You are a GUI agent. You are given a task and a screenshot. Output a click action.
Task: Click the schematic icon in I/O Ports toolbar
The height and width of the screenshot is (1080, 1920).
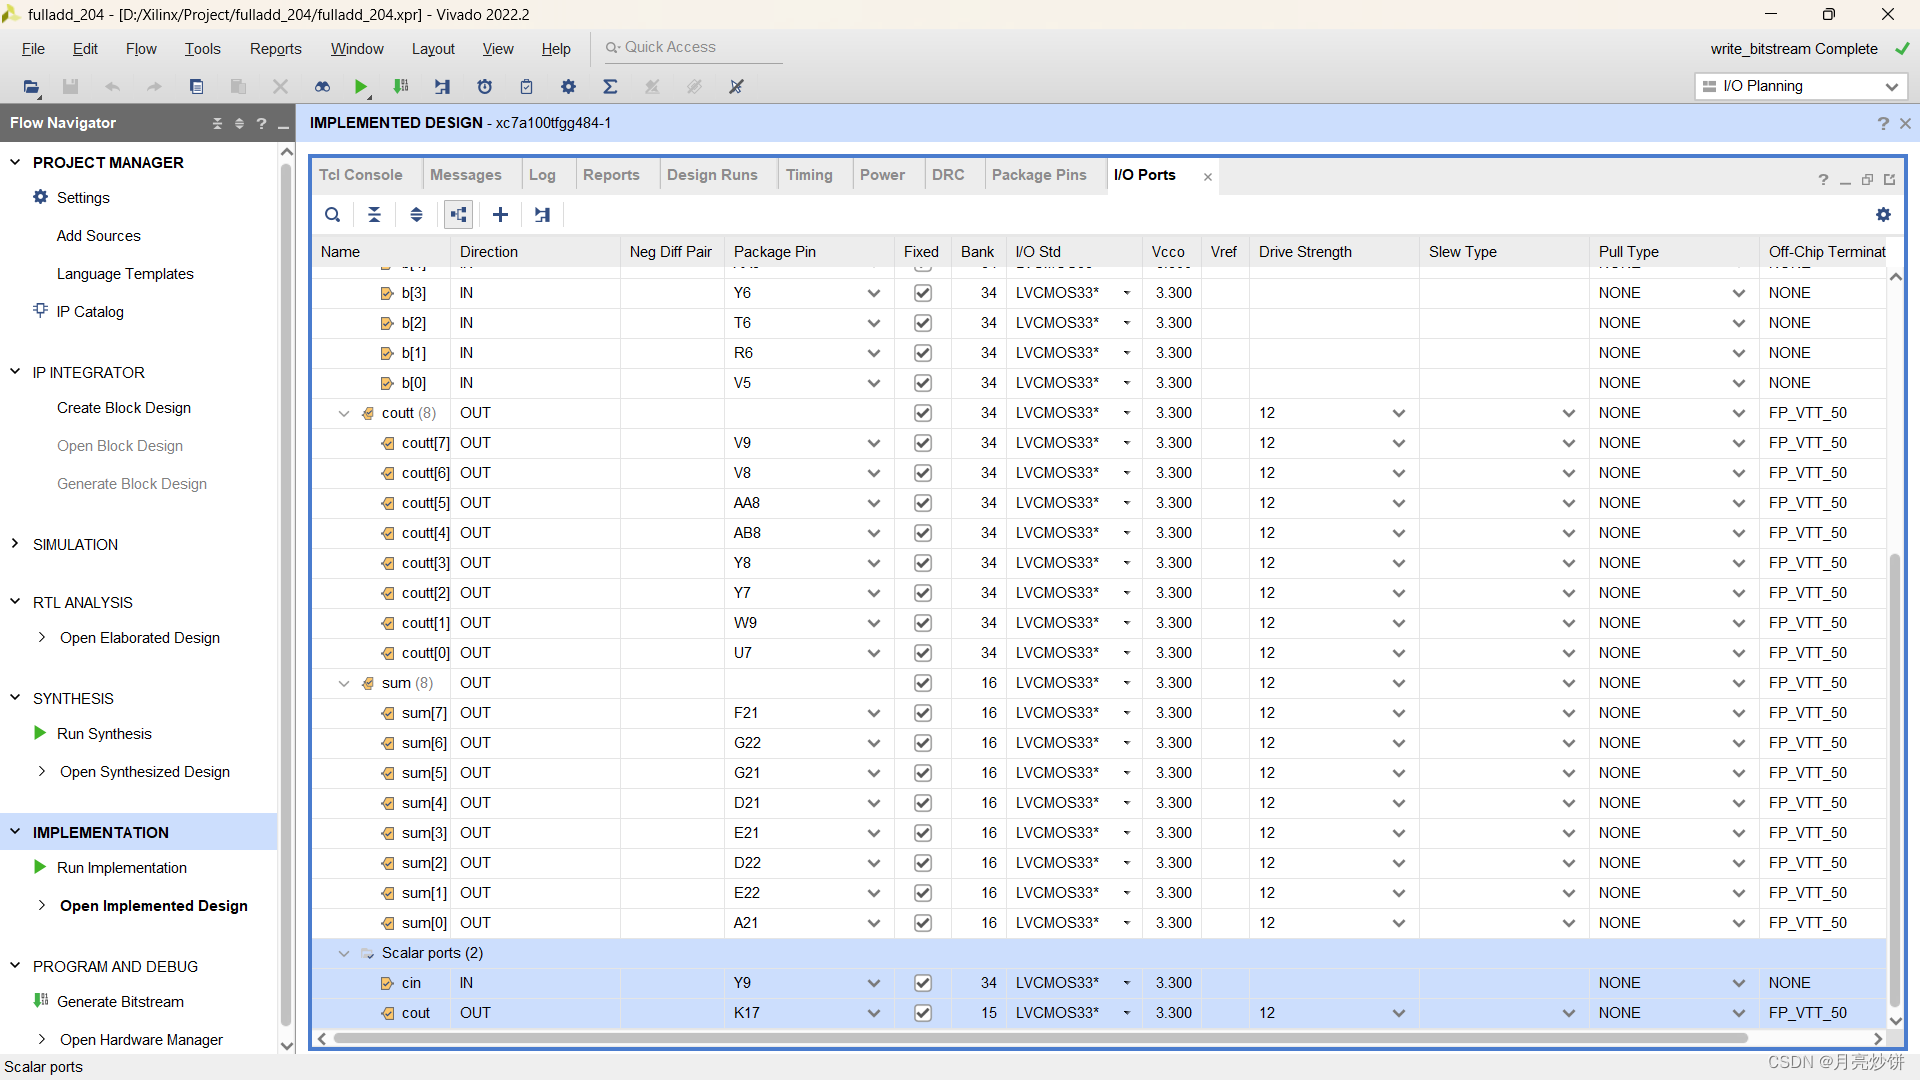pyautogui.click(x=542, y=214)
